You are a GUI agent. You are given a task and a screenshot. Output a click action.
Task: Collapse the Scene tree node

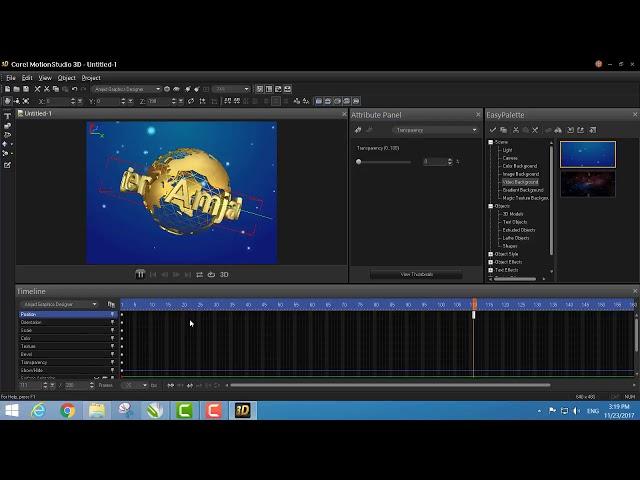[491, 142]
